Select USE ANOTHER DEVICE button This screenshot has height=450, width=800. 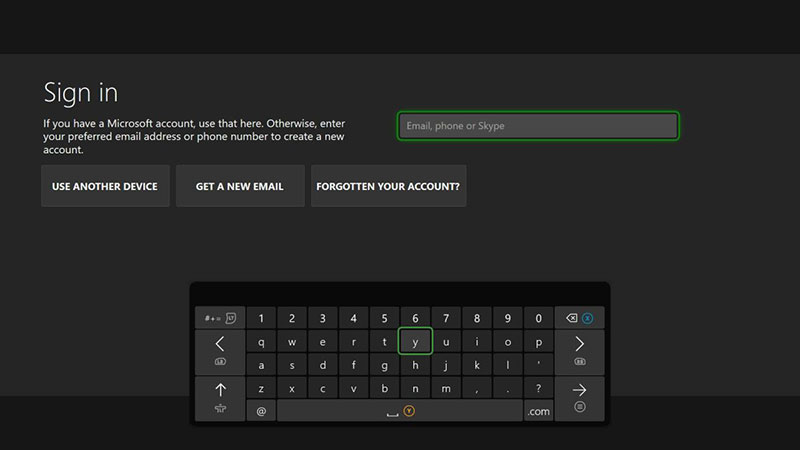(105, 186)
